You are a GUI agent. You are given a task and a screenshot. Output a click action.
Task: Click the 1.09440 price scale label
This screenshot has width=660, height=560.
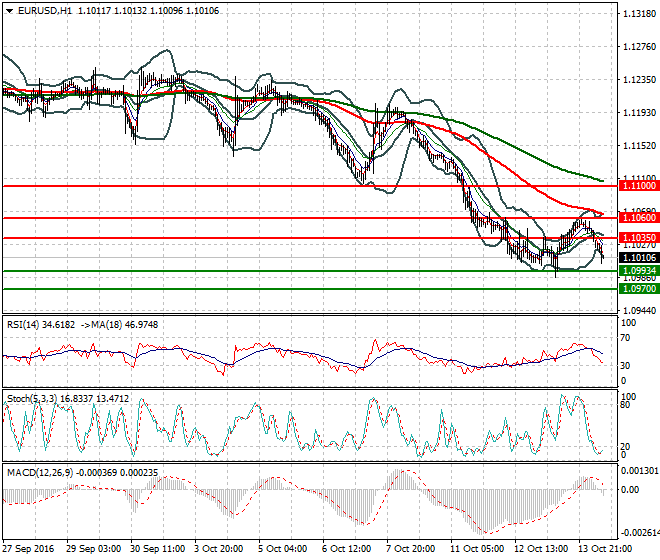click(x=637, y=311)
